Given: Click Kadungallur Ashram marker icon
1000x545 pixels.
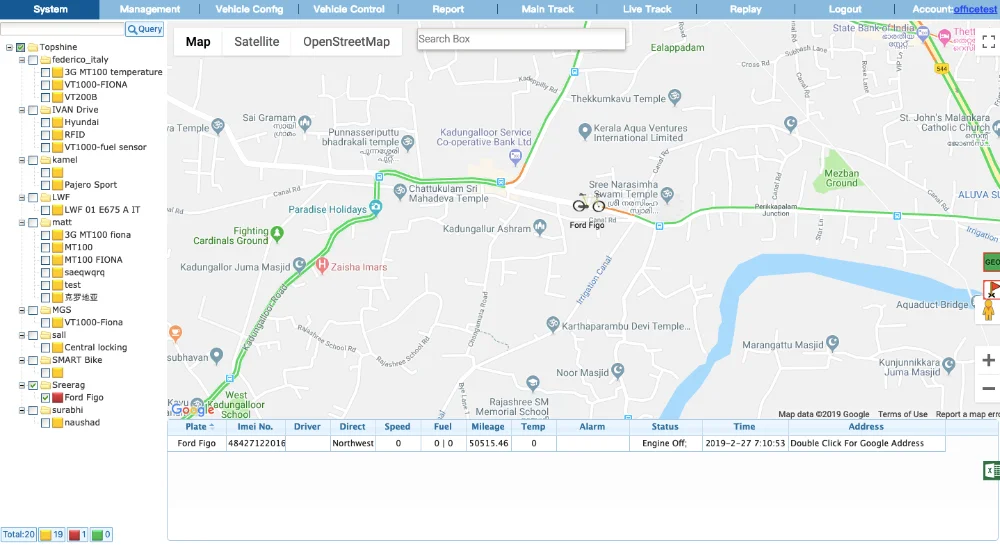Looking at the screenshot, I should (540, 227).
